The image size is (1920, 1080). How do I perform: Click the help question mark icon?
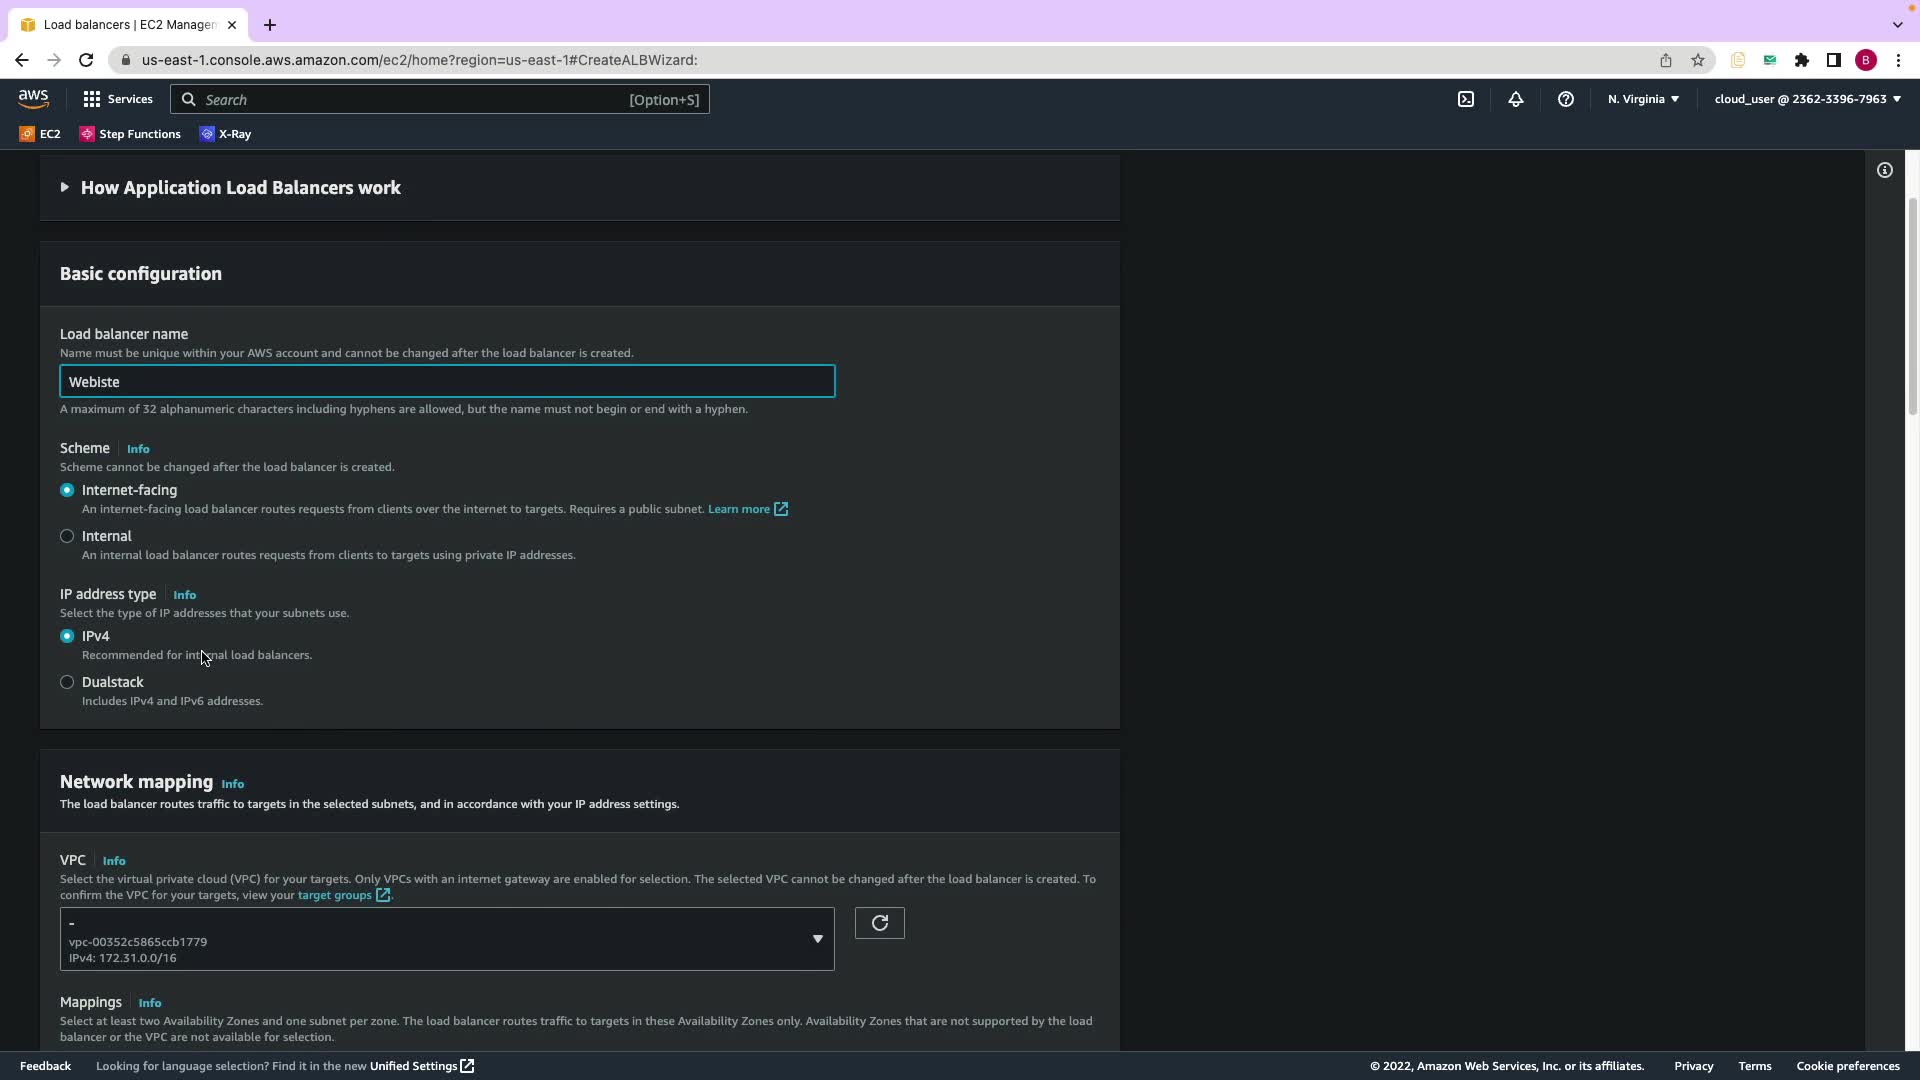pos(1566,99)
